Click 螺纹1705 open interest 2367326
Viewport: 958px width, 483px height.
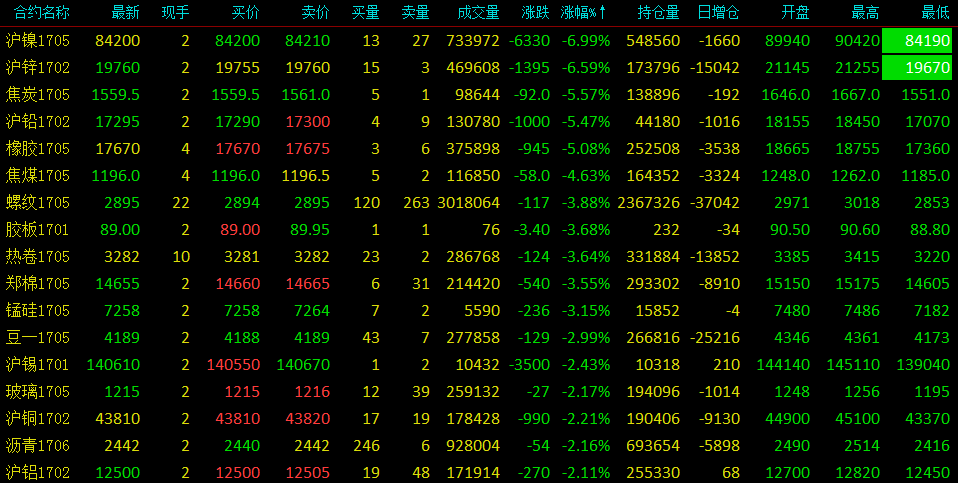[649, 203]
